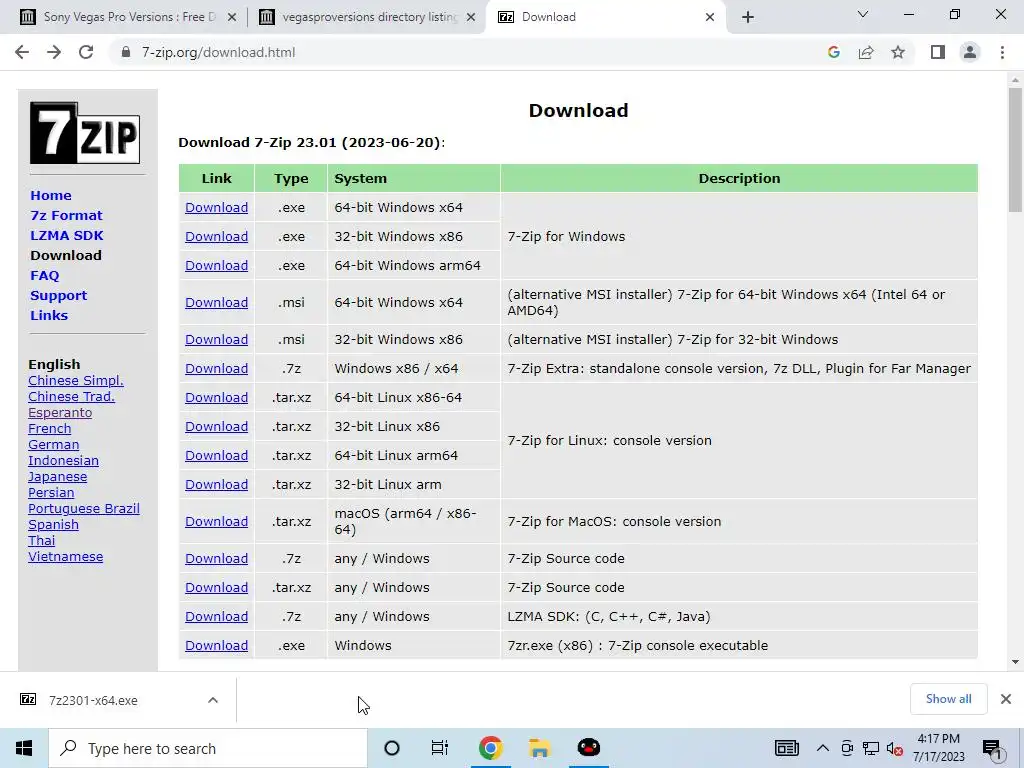Close the Sony Vegas Pro Versions tab
Image resolution: width=1024 pixels, height=768 pixels.
tap(232, 17)
